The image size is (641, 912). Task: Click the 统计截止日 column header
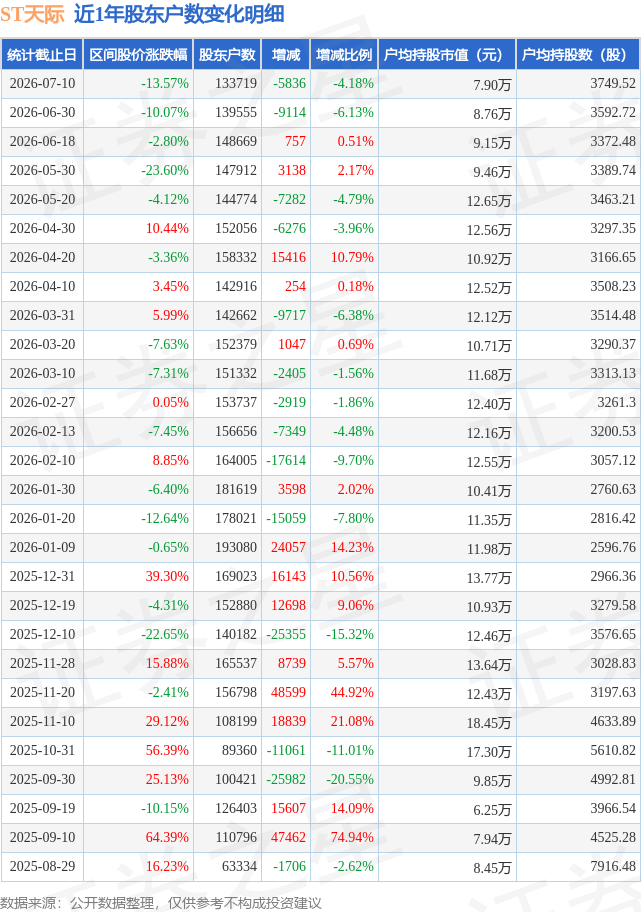(x=42, y=55)
